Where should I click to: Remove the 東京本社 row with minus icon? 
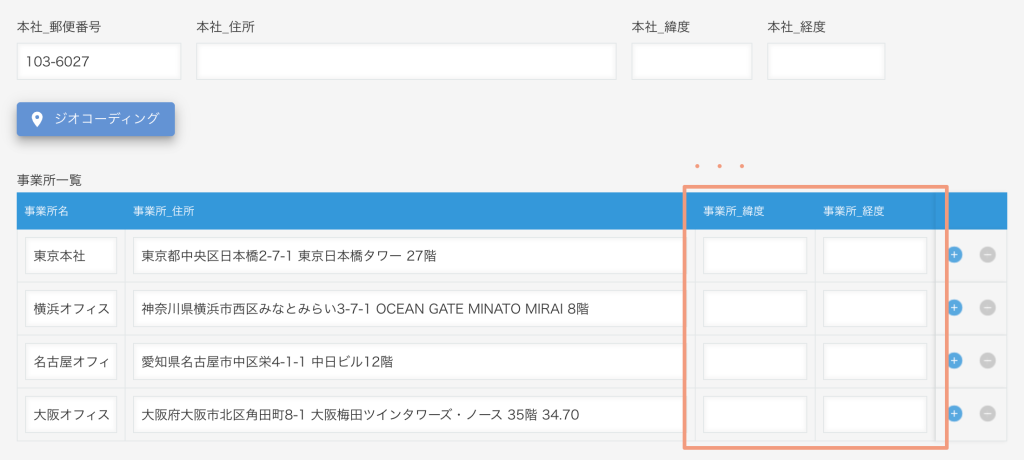click(987, 255)
